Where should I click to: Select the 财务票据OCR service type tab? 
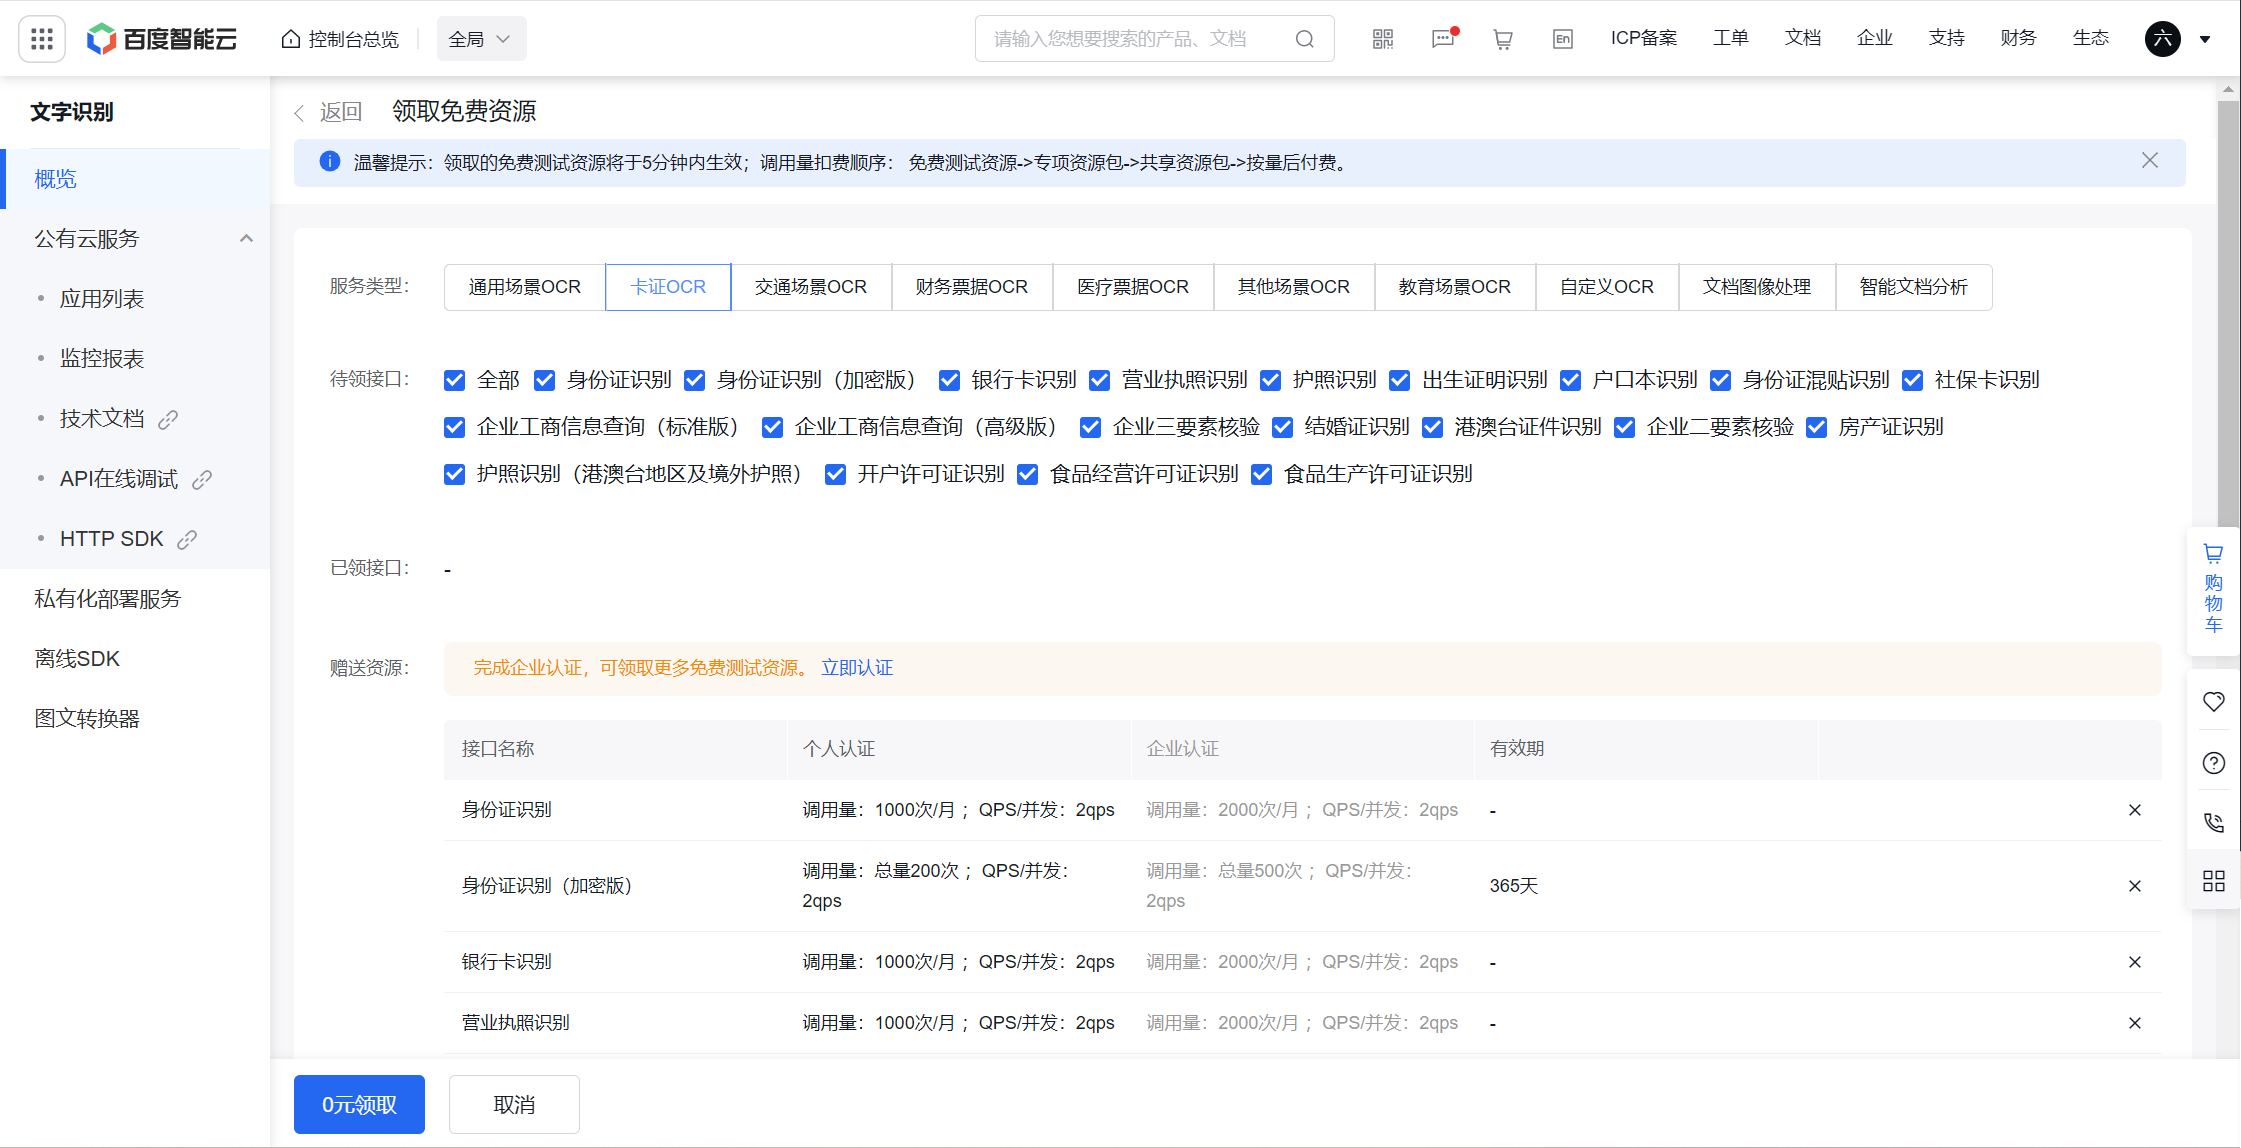(x=972, y=287)
